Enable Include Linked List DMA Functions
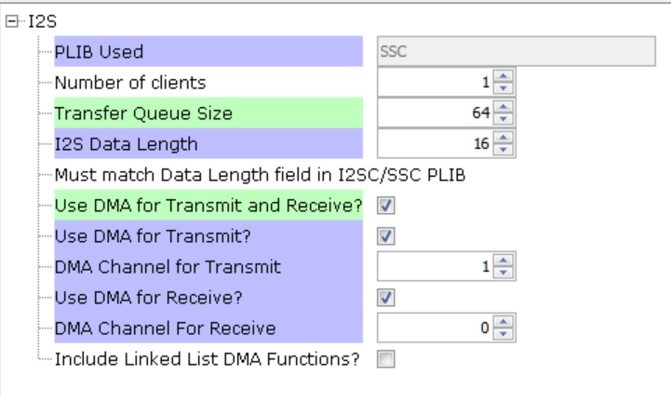Image resolution: width=671 pixels, height=396 pixels. [x=386, y=359]
